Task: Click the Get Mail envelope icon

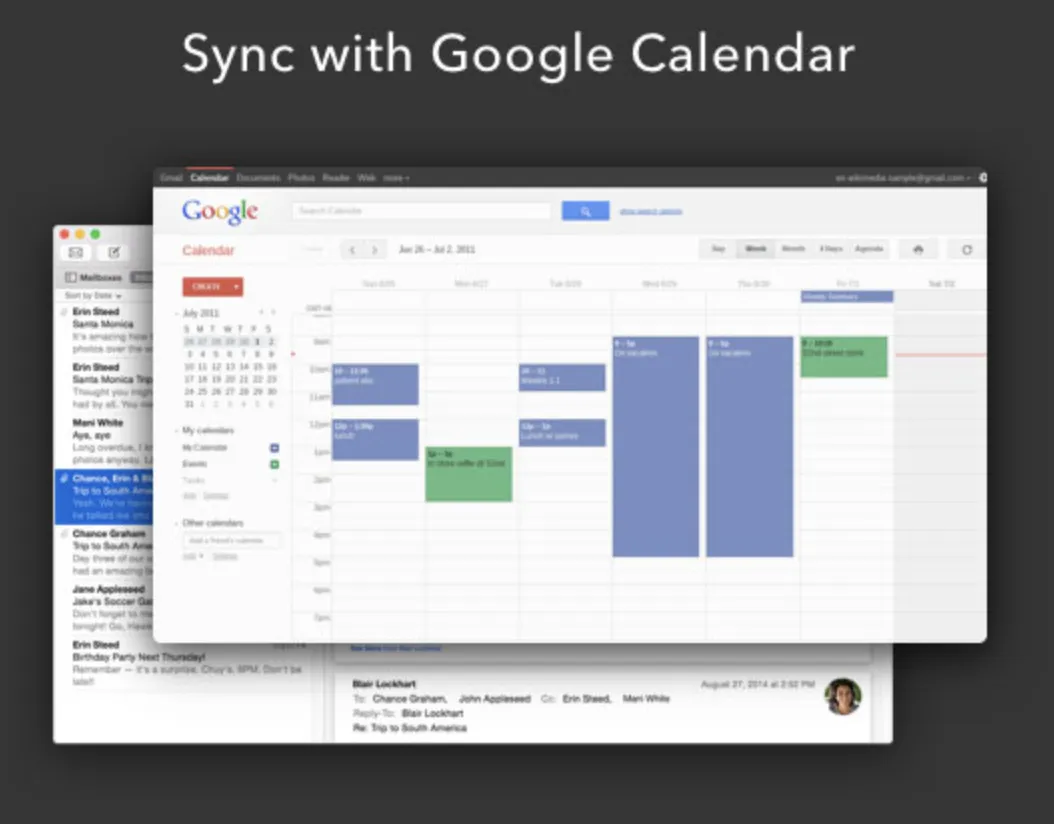Action: coord(76,253)
